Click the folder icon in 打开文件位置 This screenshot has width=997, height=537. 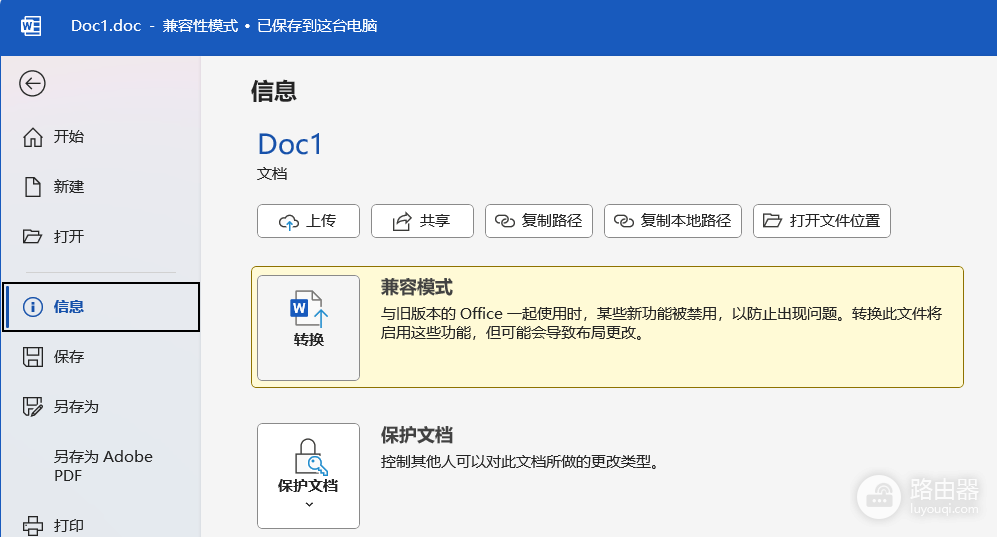[x=773, y=221]
